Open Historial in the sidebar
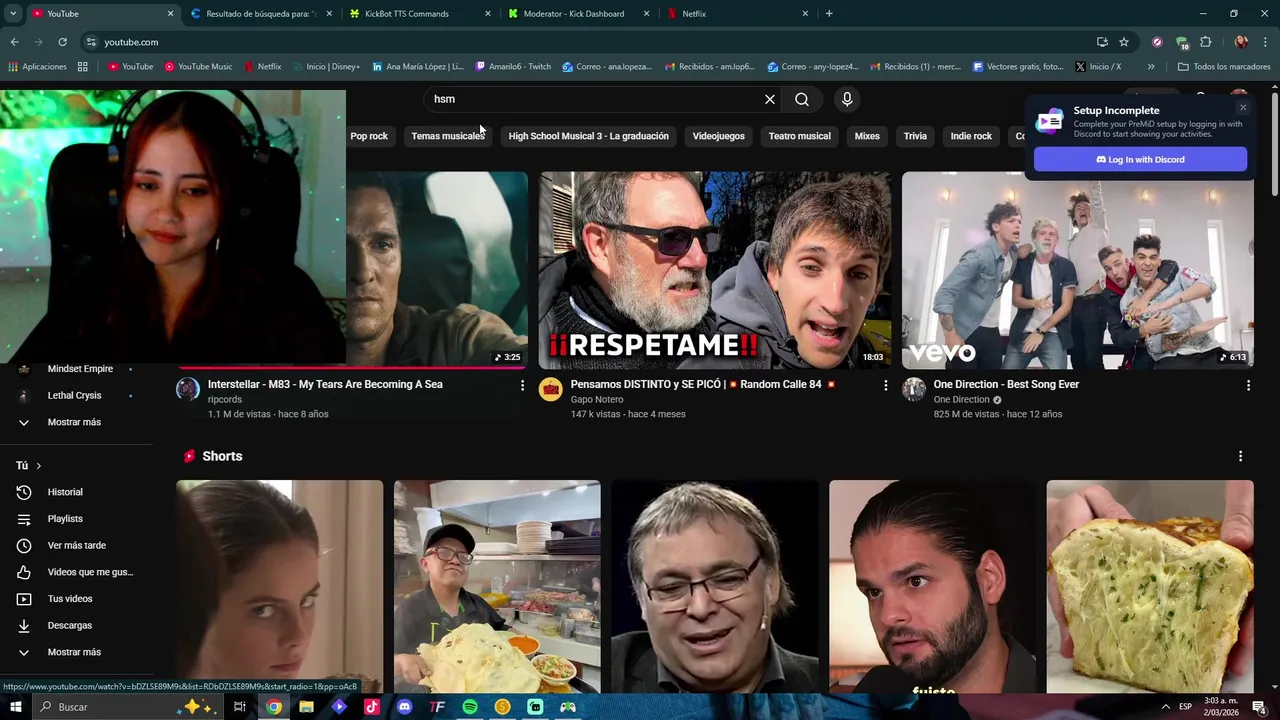This screenshot has height=720, width=1280. pos(76,492)
